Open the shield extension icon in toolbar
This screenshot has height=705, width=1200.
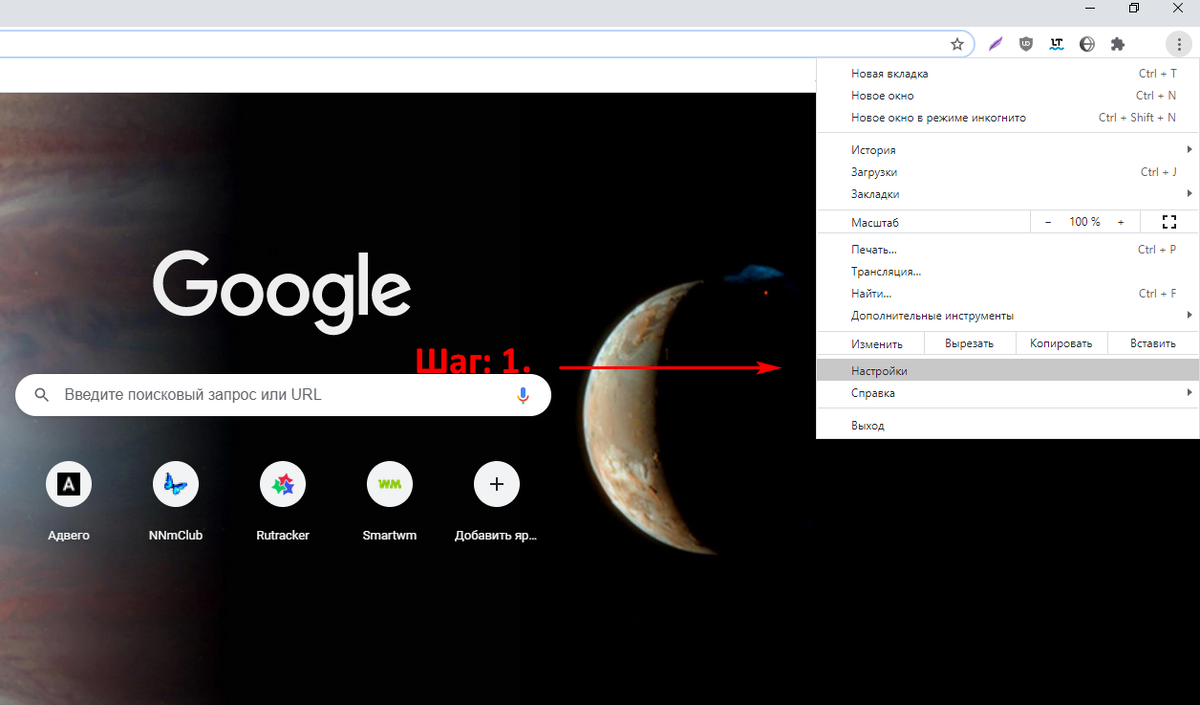[x=1026, y=44]
